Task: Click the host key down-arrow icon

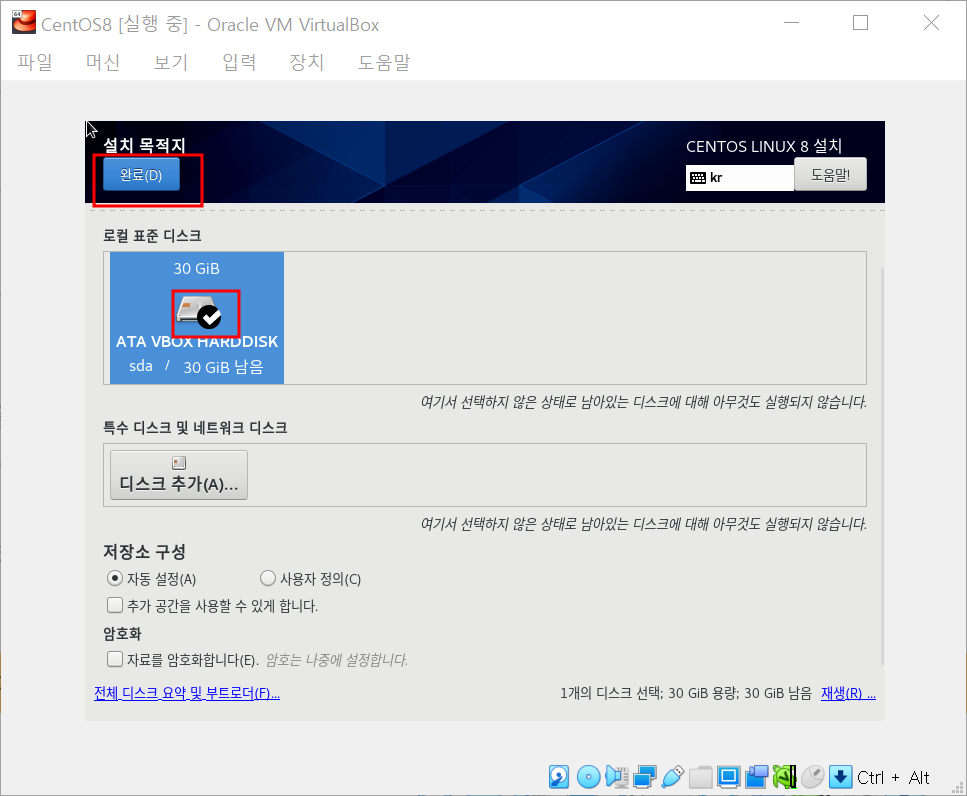Action: (841, 777)
